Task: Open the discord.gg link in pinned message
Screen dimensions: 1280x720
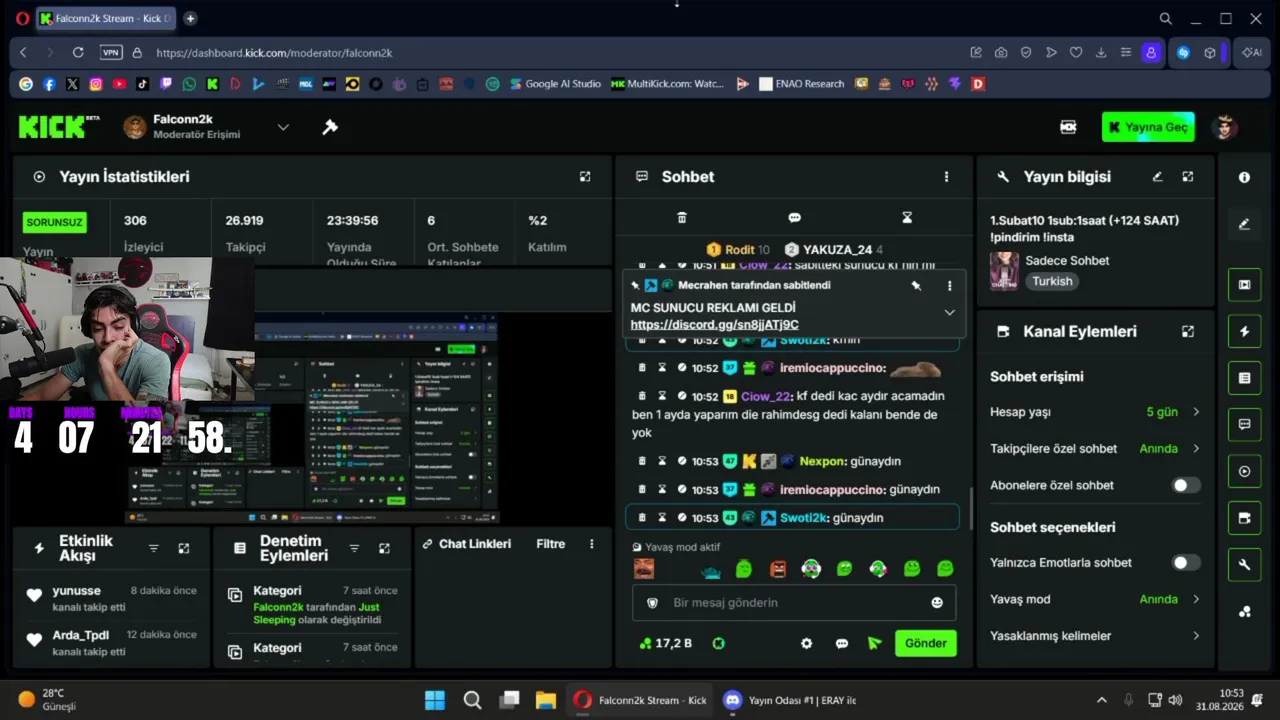Action: click(x=715, y=325)
